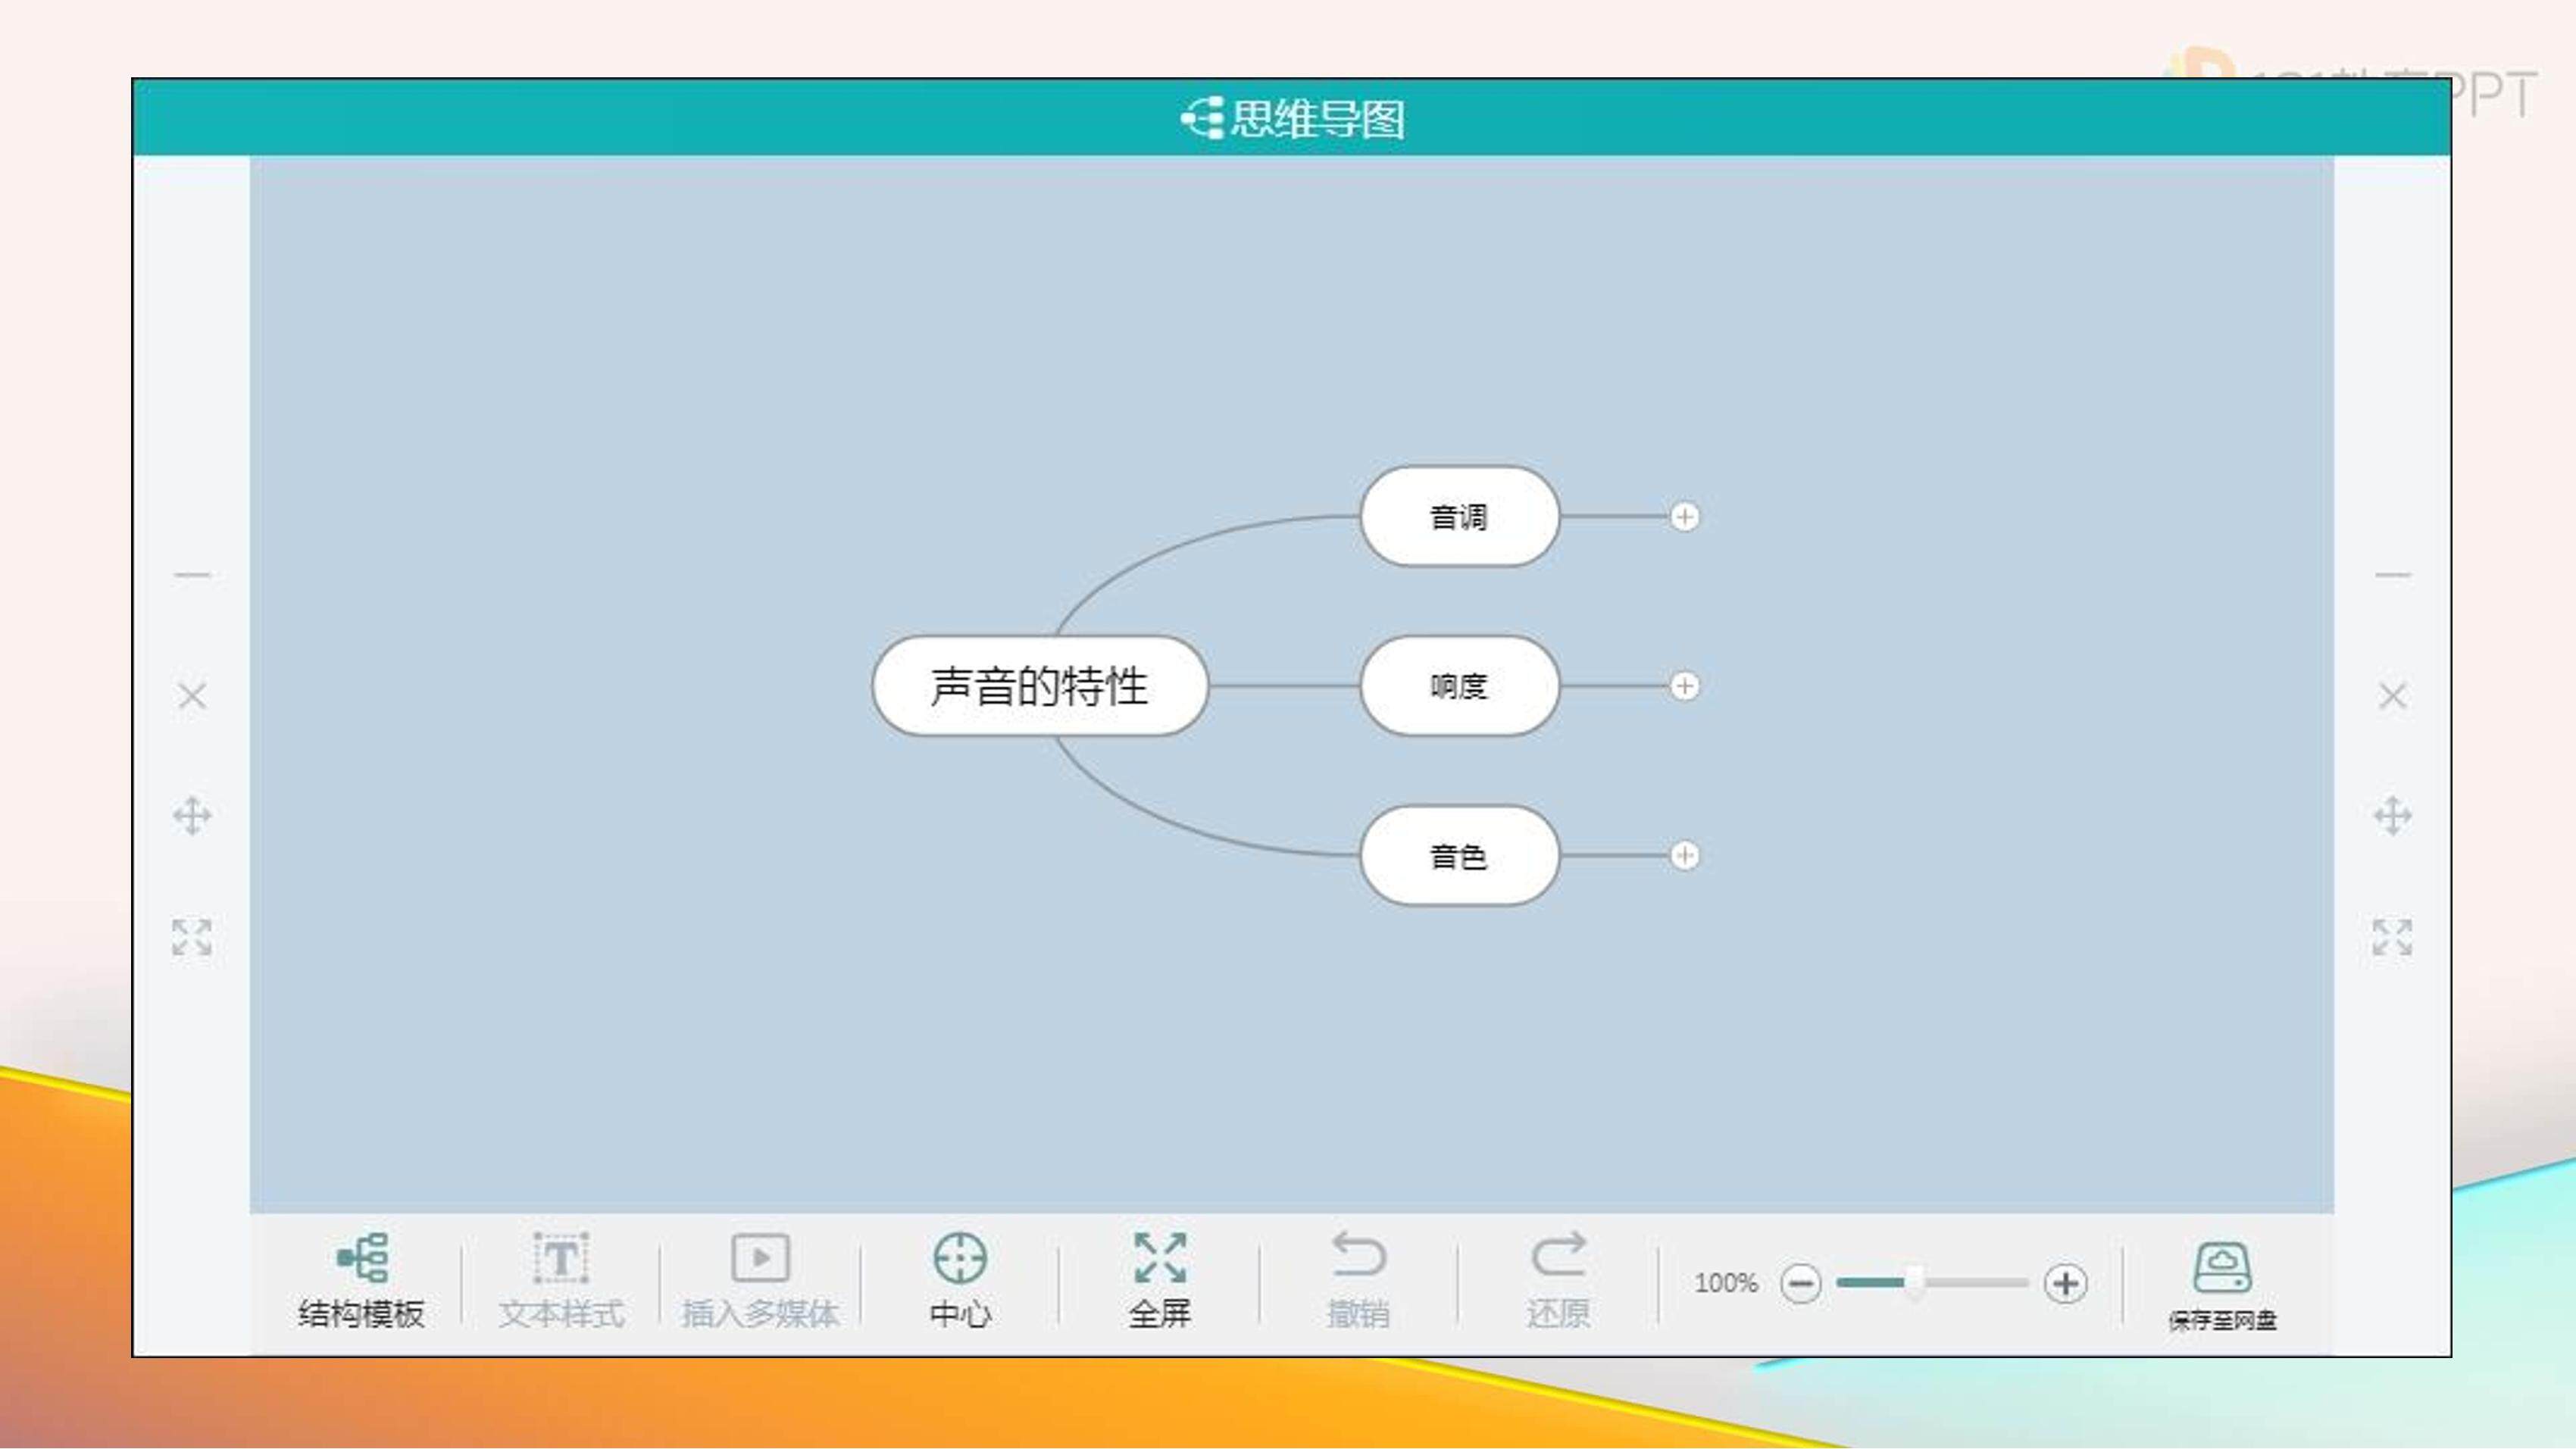Save the map via 保存至网盘
The image size is (2576, 1449).
pyautogui.click(x=2222, y=1286)
